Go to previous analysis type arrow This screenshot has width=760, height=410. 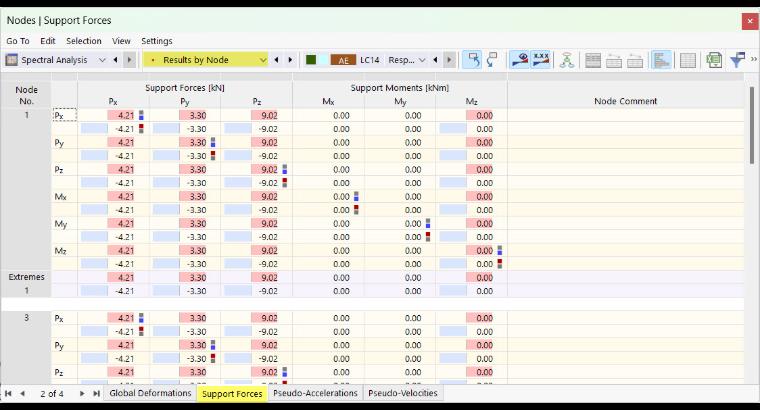pyautogui.click(x=115, y=60)
